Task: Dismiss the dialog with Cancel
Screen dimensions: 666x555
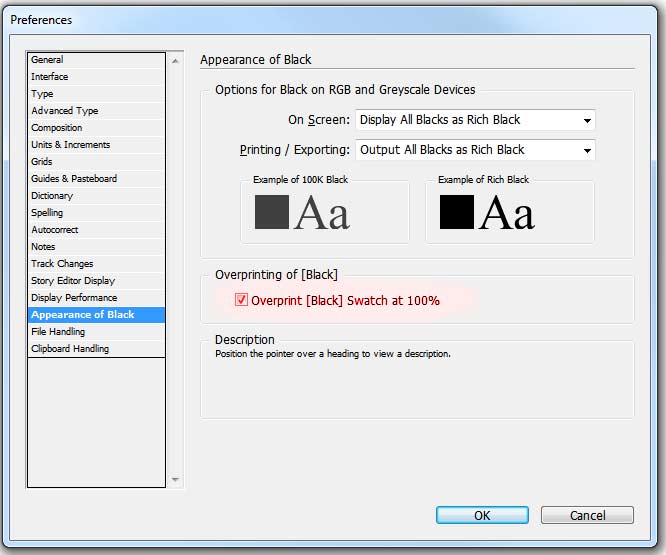Action: [587, 515]
